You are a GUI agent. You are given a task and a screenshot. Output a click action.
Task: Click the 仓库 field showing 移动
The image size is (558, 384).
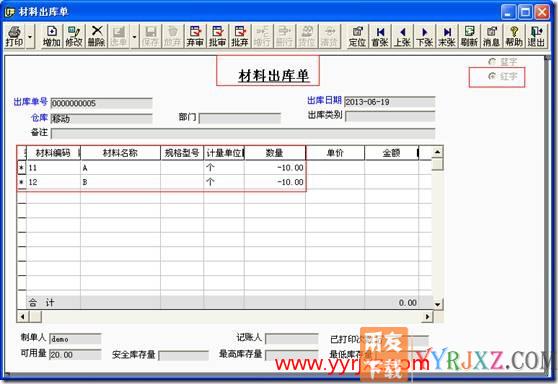click(x=101, y=119)
